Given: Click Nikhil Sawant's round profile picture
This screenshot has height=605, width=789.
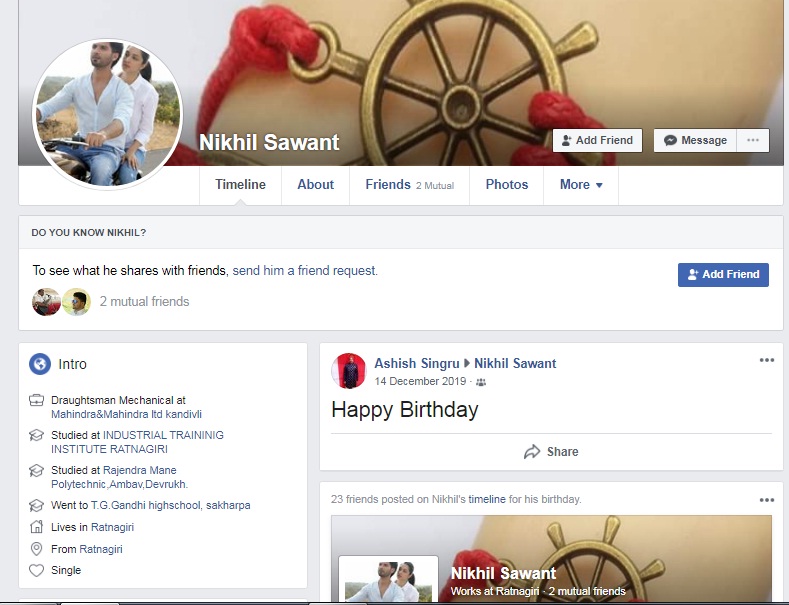Looking at the screenshot, I should point(107,114).
